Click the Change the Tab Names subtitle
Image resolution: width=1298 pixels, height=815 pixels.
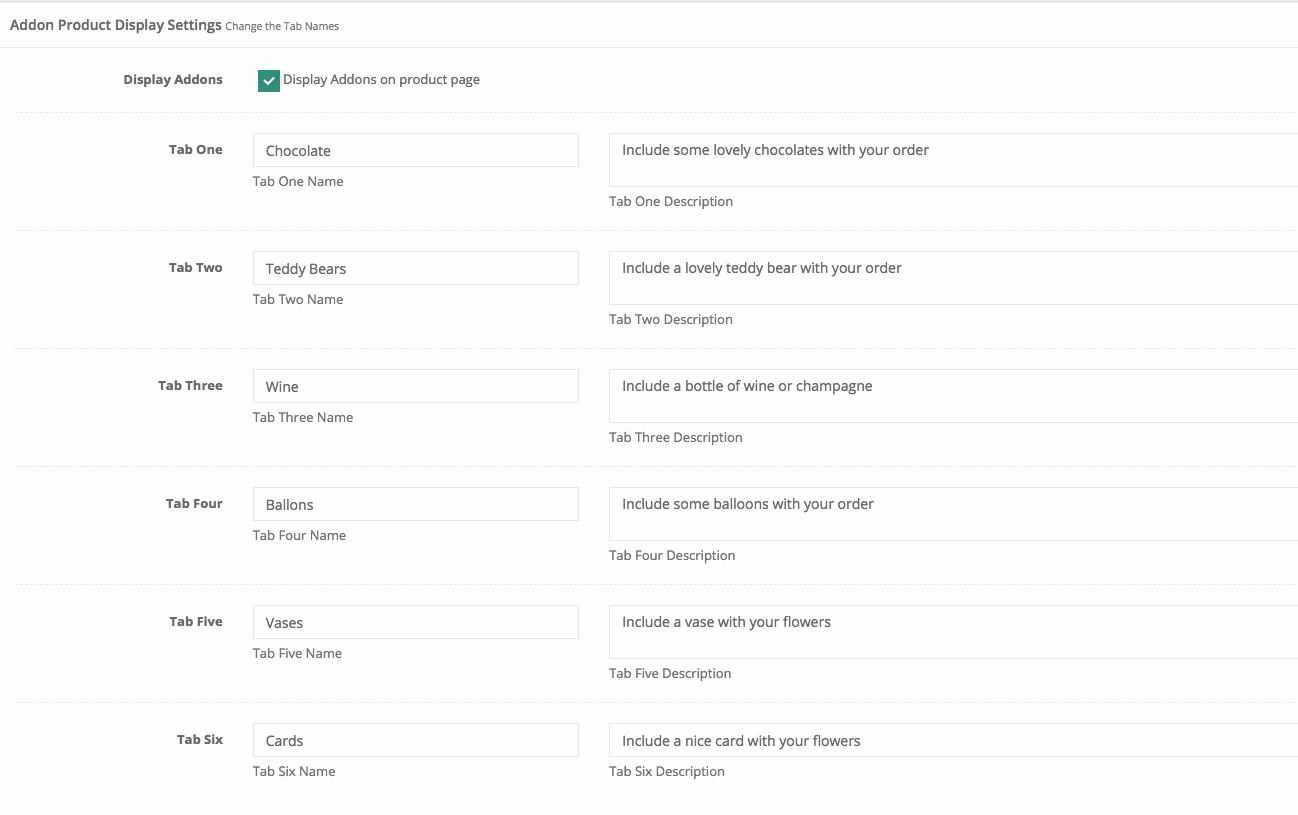(x=282, y=26)
